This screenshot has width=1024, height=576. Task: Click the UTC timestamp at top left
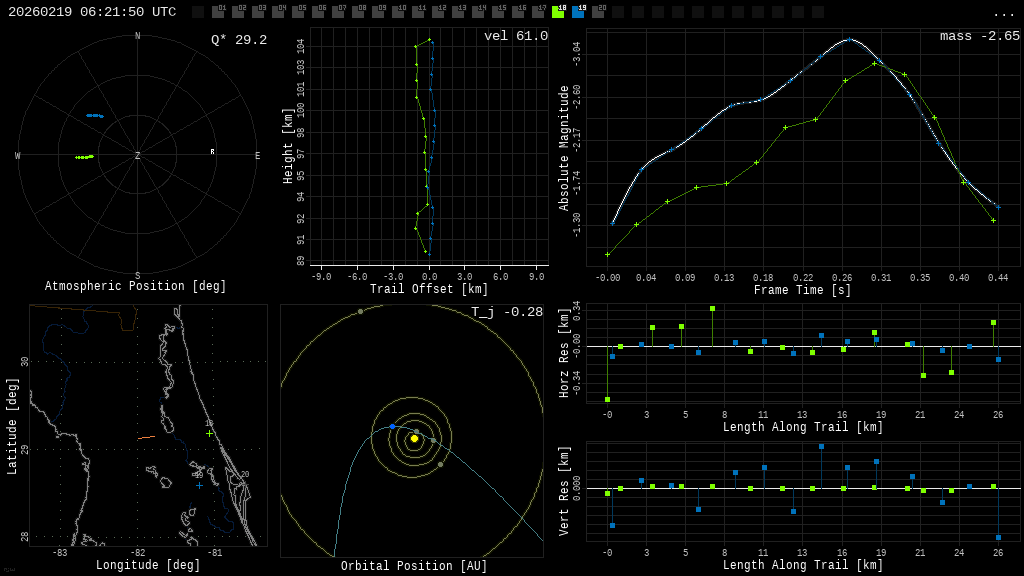[x=92, y=12]
